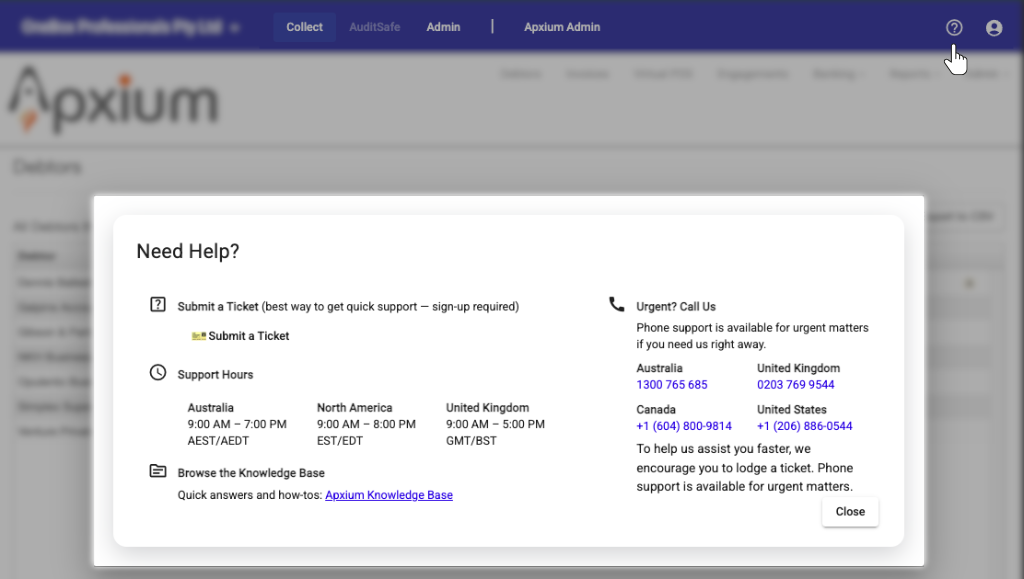
Task: Click Canada phone number +1 (604) 800-9814
Action: tap(684, 426)
